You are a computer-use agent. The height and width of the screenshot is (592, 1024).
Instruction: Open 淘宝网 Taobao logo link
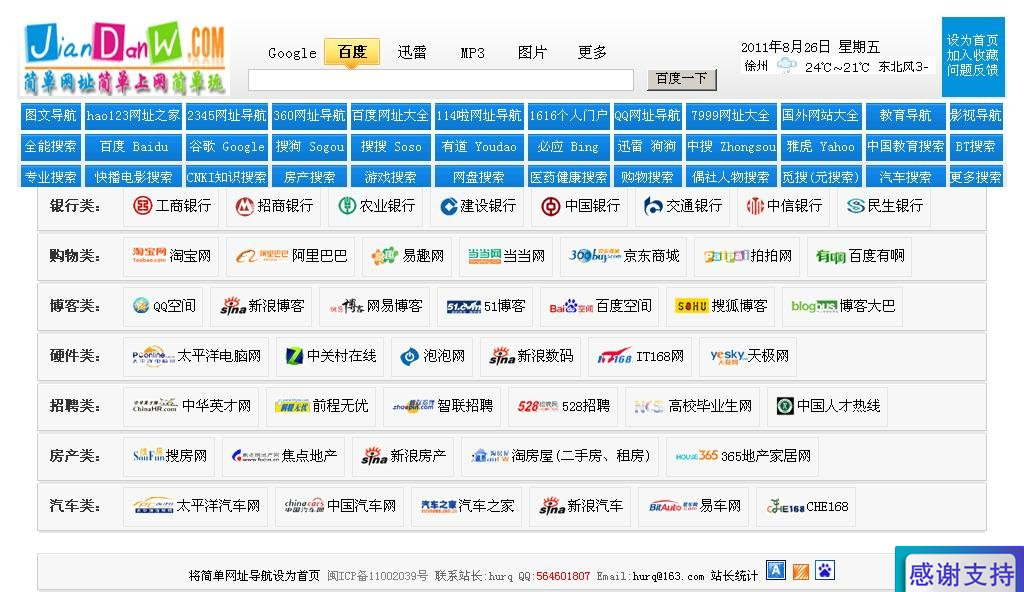pos(150,255)
